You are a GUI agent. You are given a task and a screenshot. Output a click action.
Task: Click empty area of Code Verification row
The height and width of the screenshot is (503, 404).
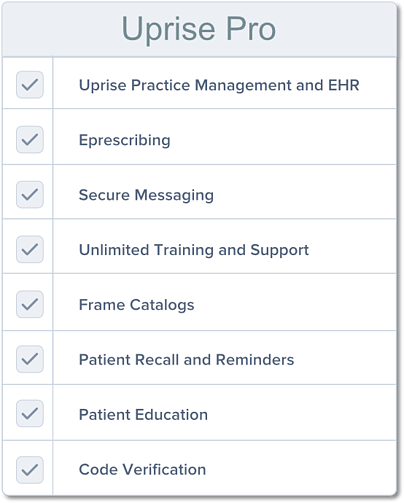pyautogui.click(x=300, y=467)
